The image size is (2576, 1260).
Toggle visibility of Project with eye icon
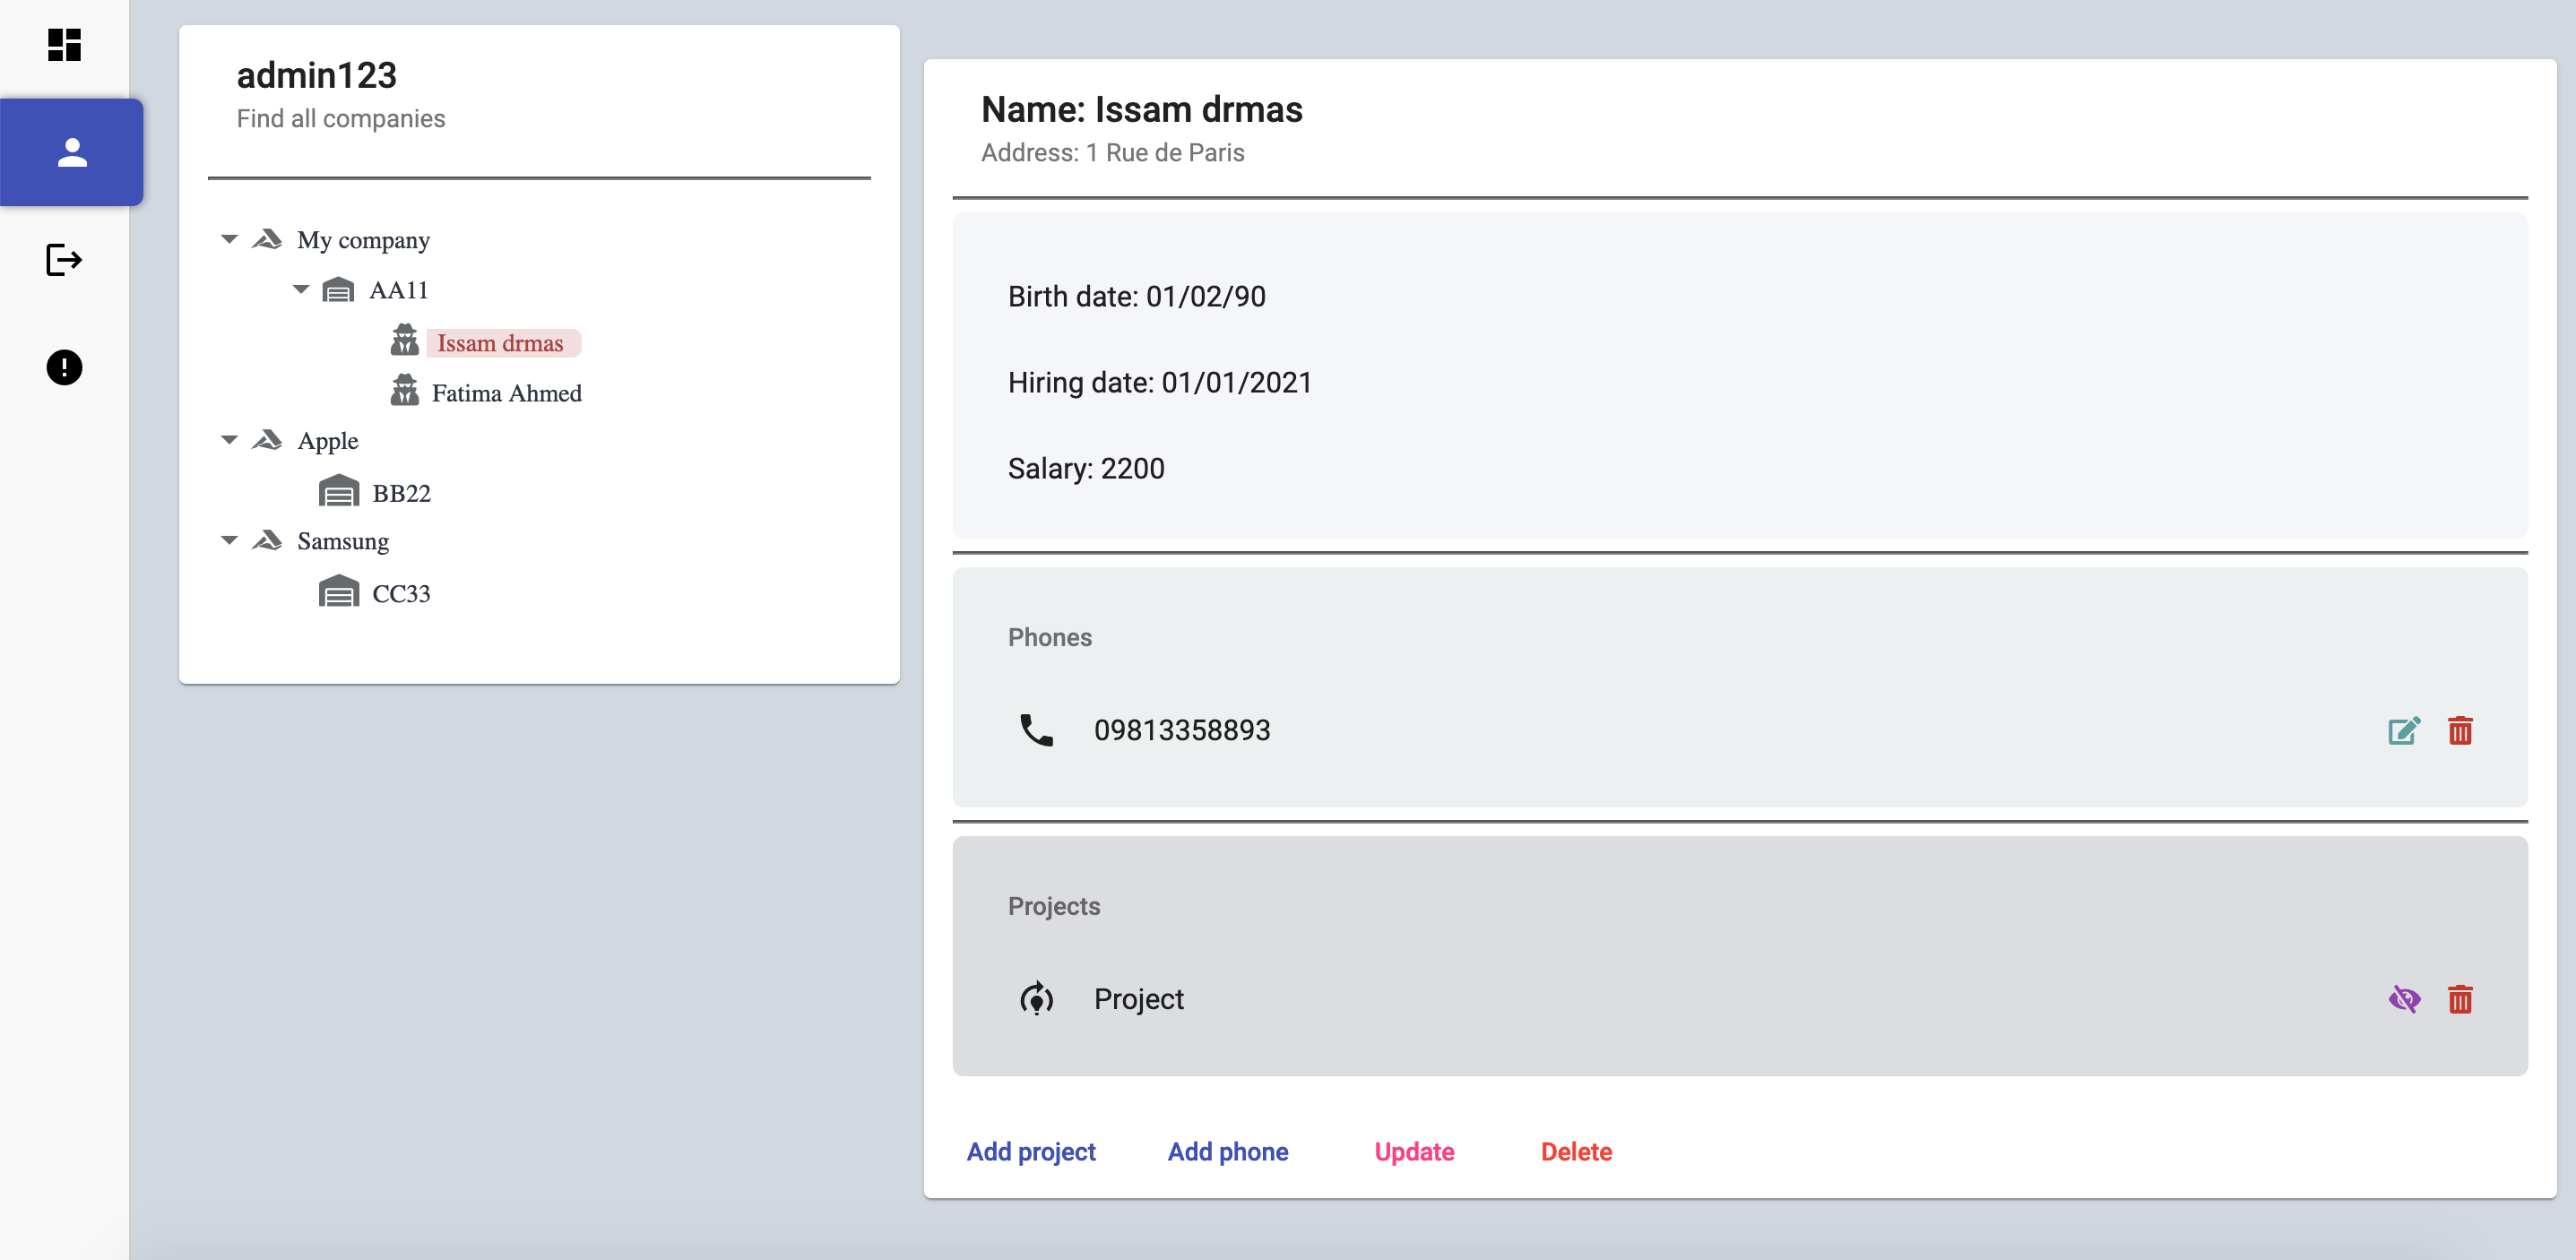point(2404,999)
